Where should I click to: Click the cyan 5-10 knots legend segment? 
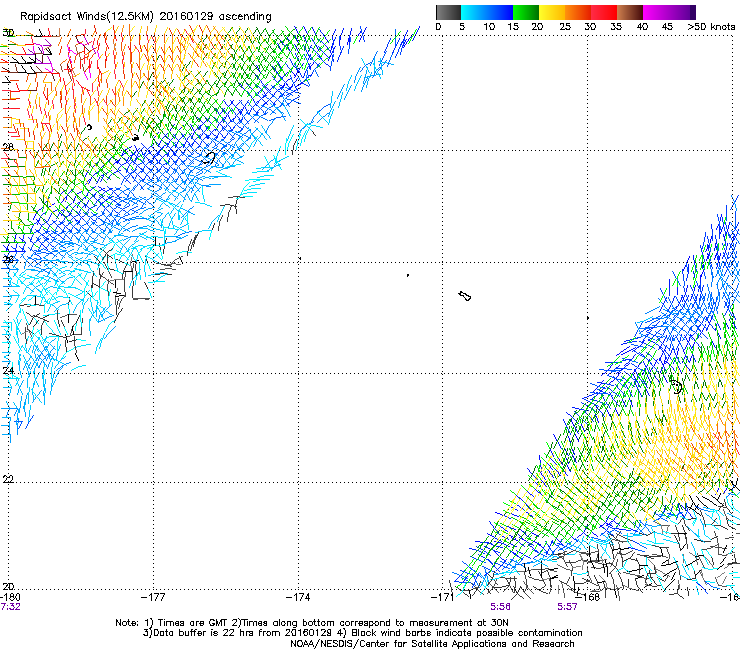474,12
